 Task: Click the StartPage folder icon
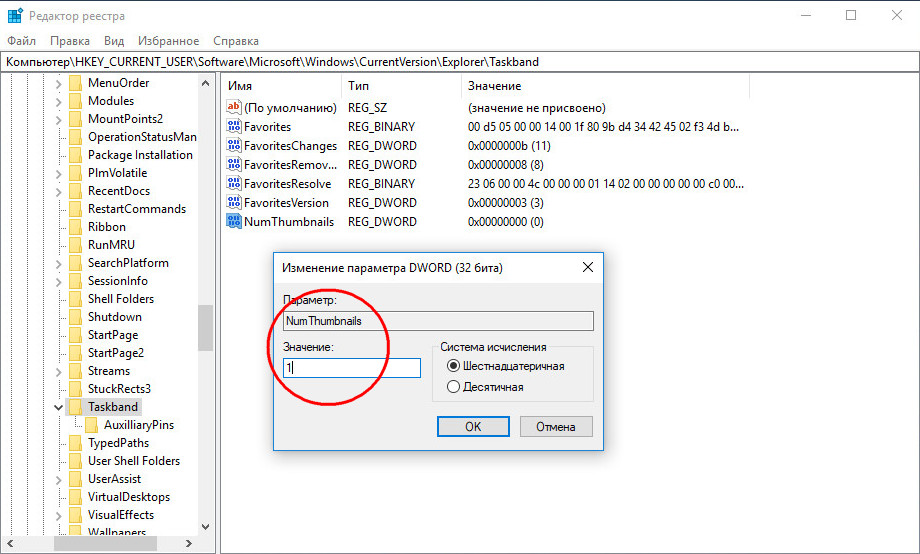click(75, 335)
